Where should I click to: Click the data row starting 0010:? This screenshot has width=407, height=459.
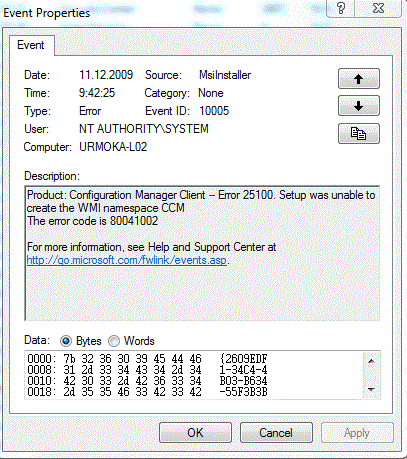147,381
